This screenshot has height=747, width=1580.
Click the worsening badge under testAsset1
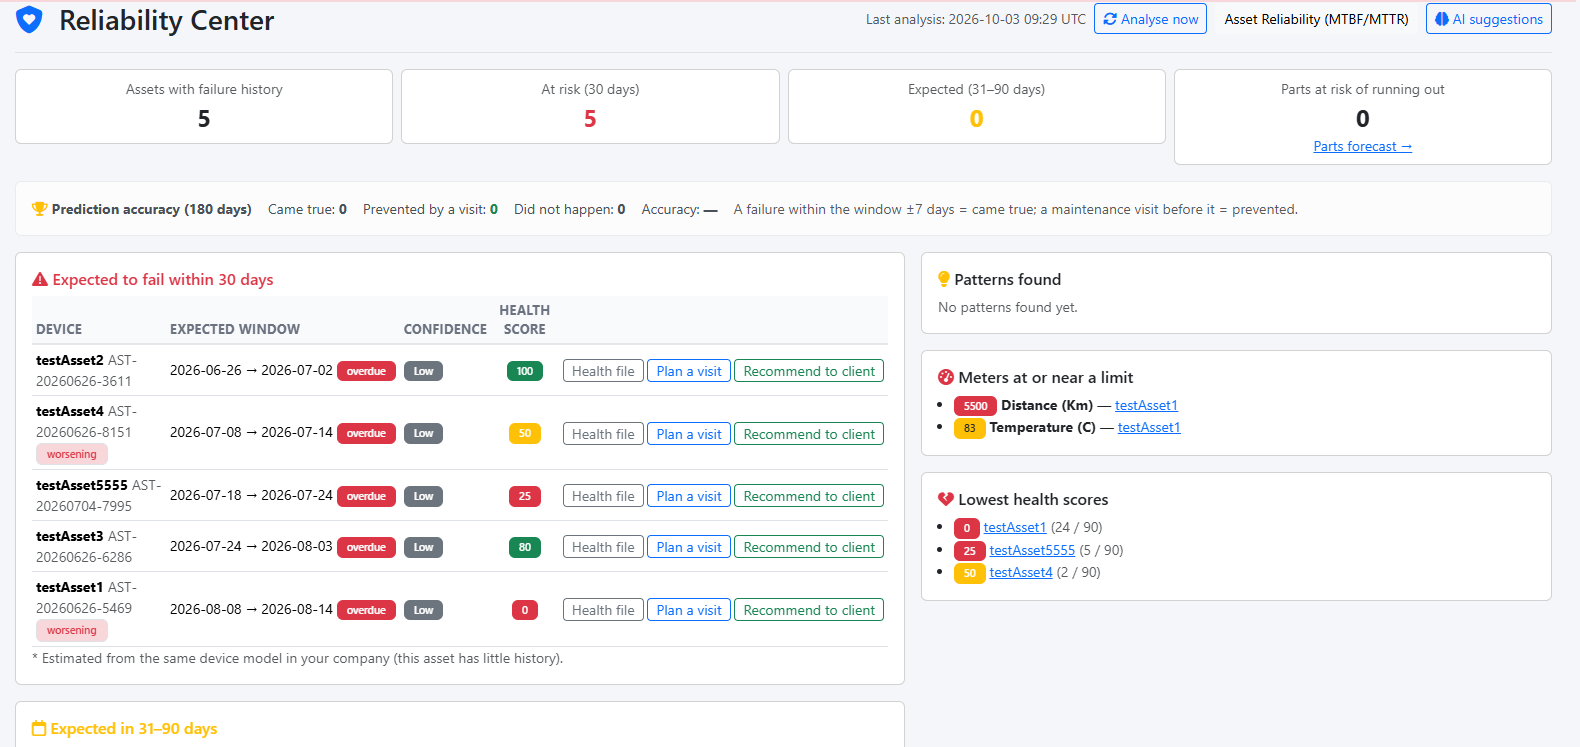72,630
